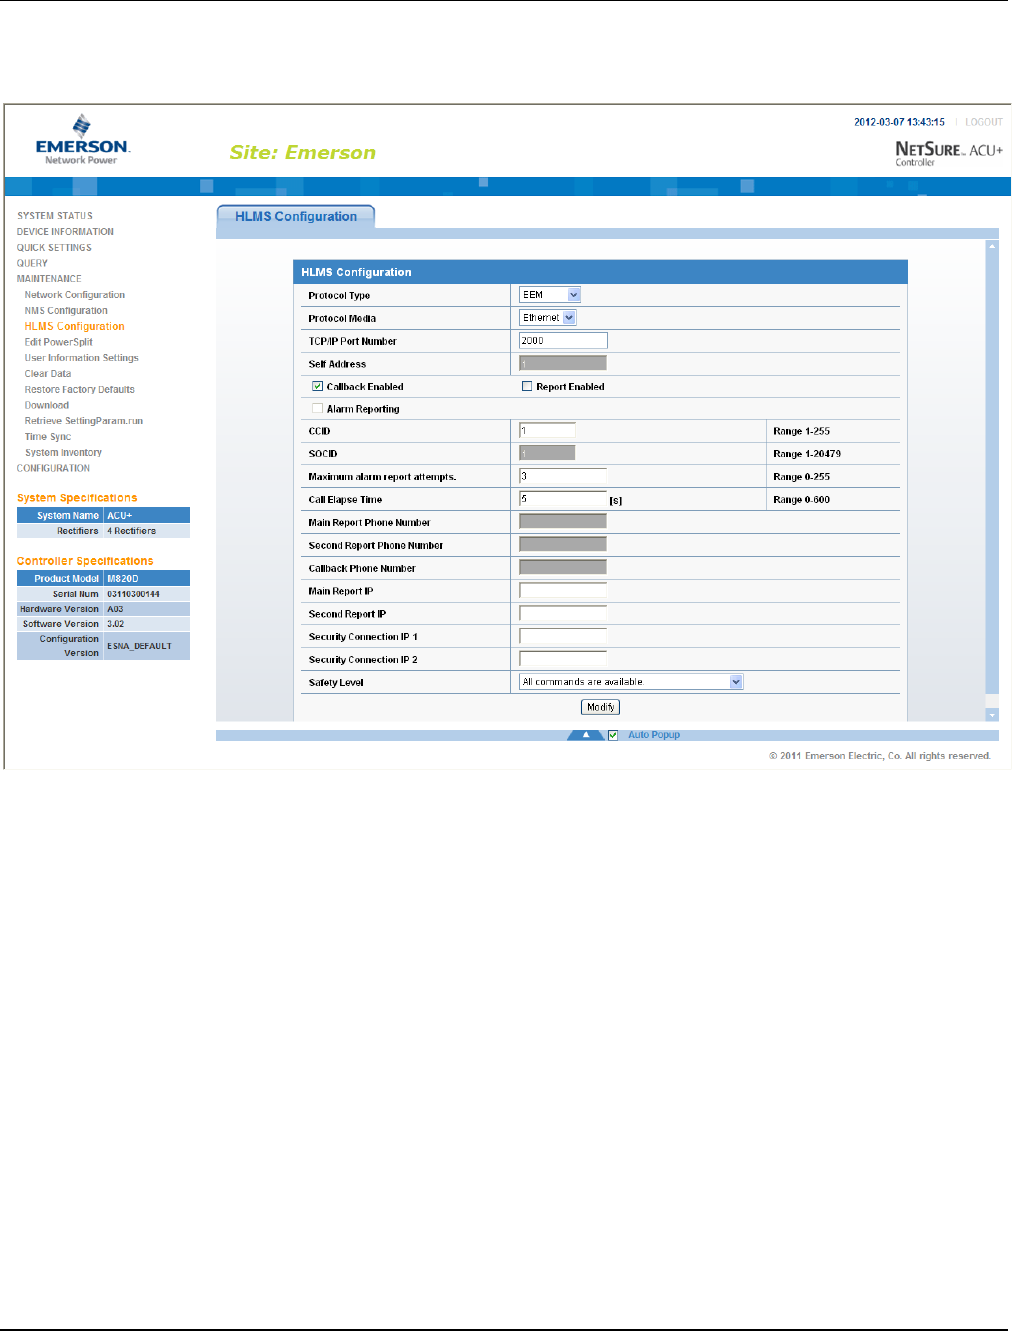Open Clear Data page
1012x1331 pixels.
48,374
